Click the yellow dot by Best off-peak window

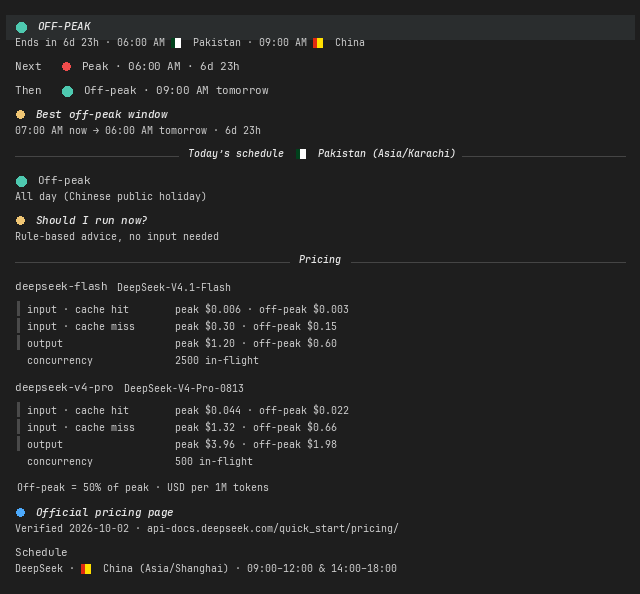click(20, 115)
